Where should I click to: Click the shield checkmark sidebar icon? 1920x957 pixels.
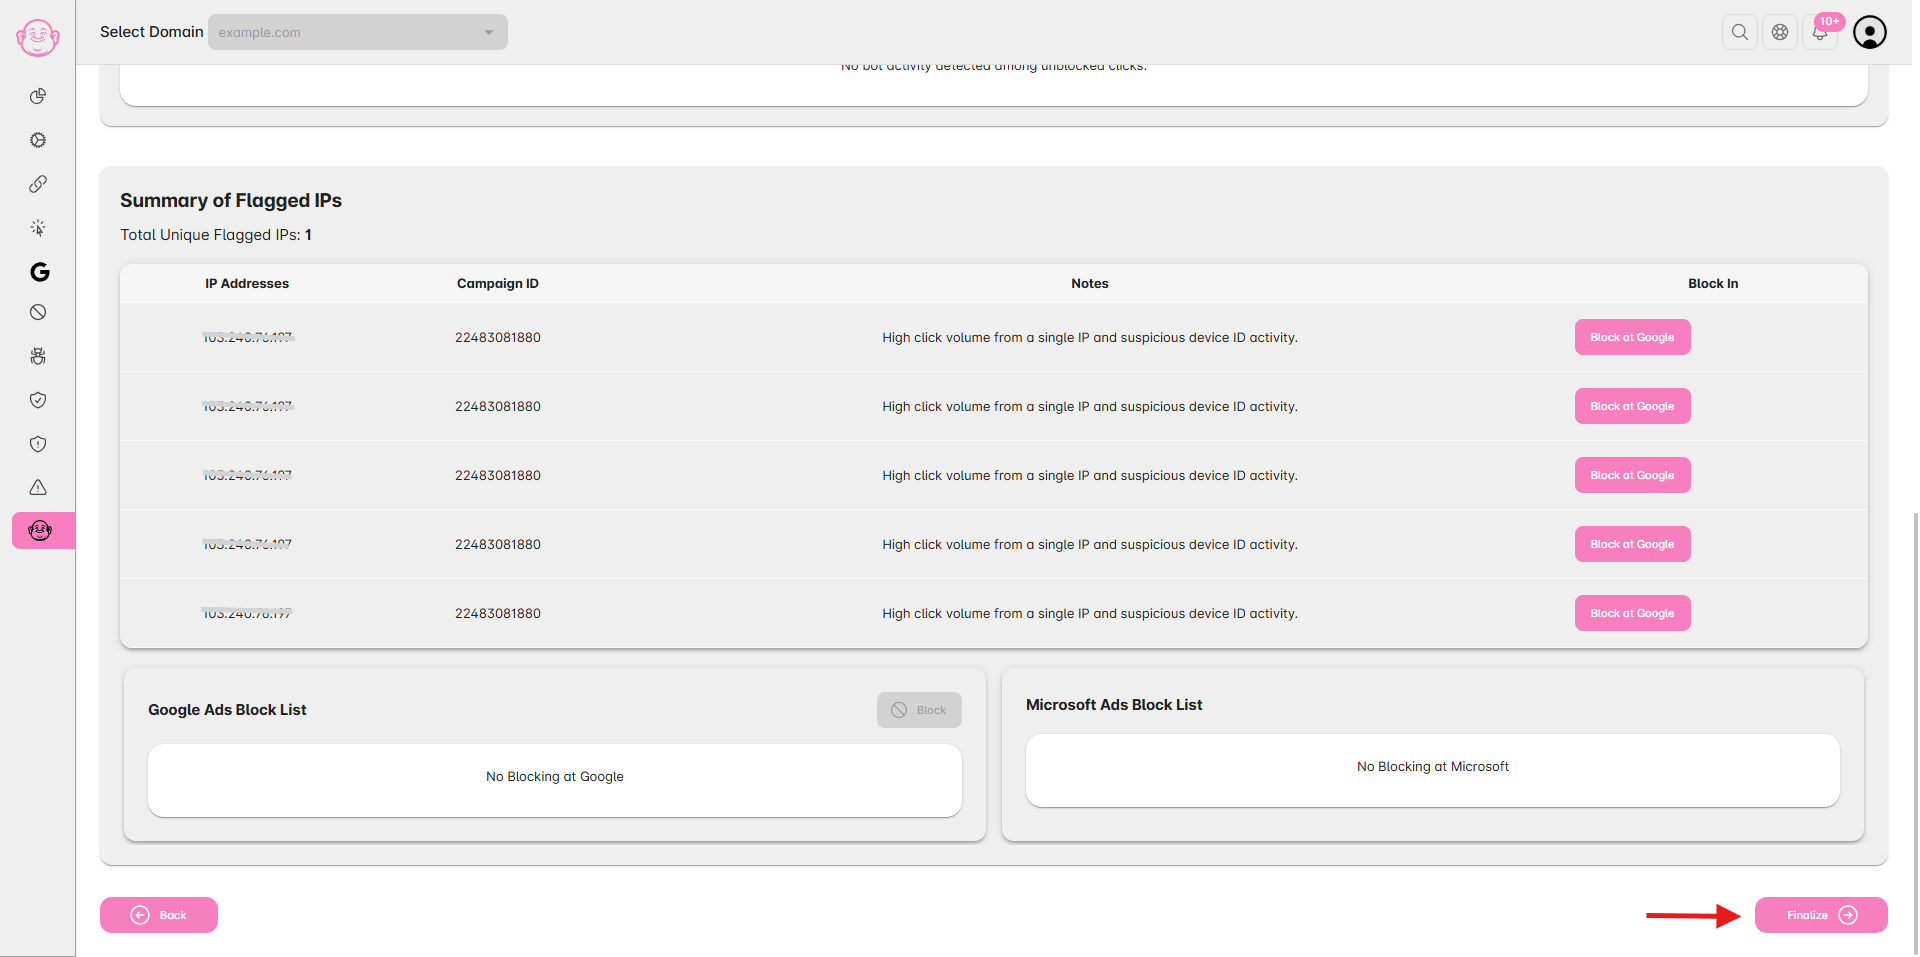point(38,400)
